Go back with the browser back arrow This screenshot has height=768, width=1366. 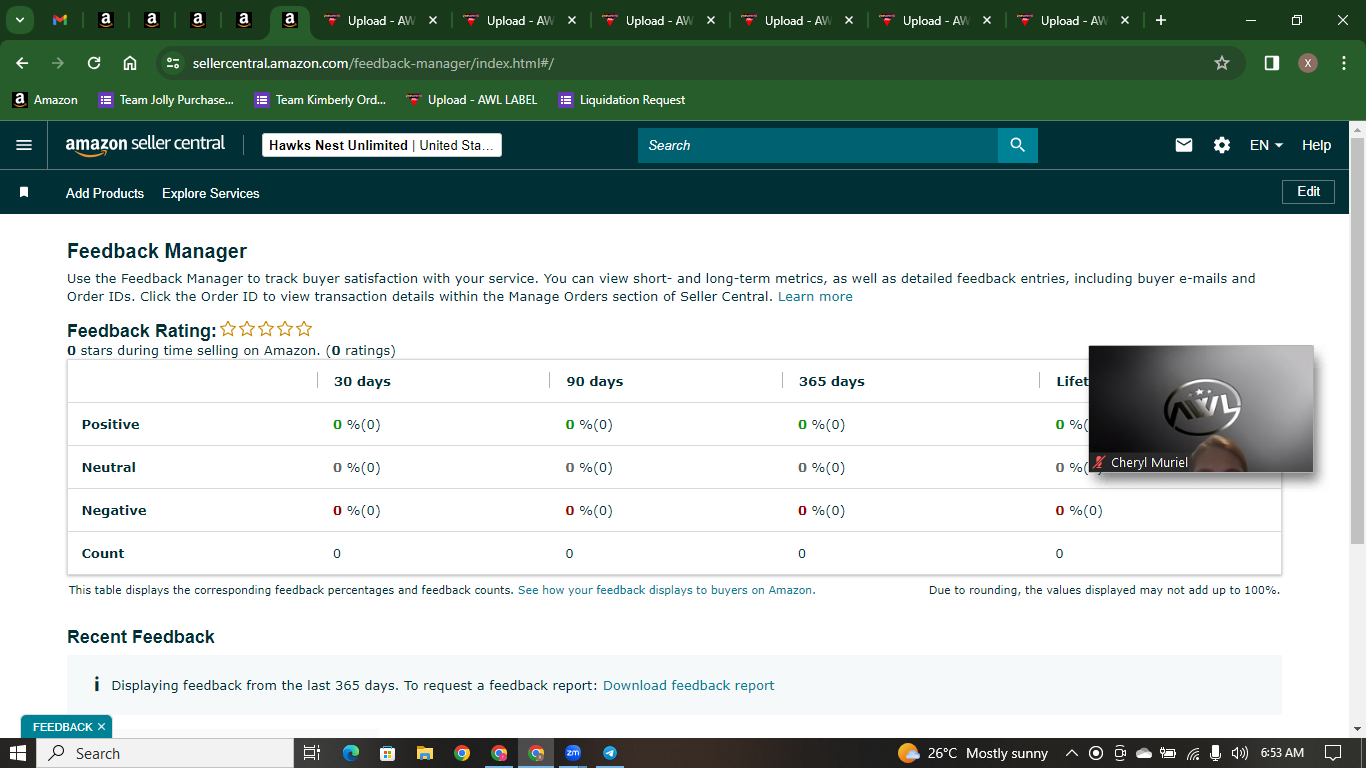tap(22, 63)
